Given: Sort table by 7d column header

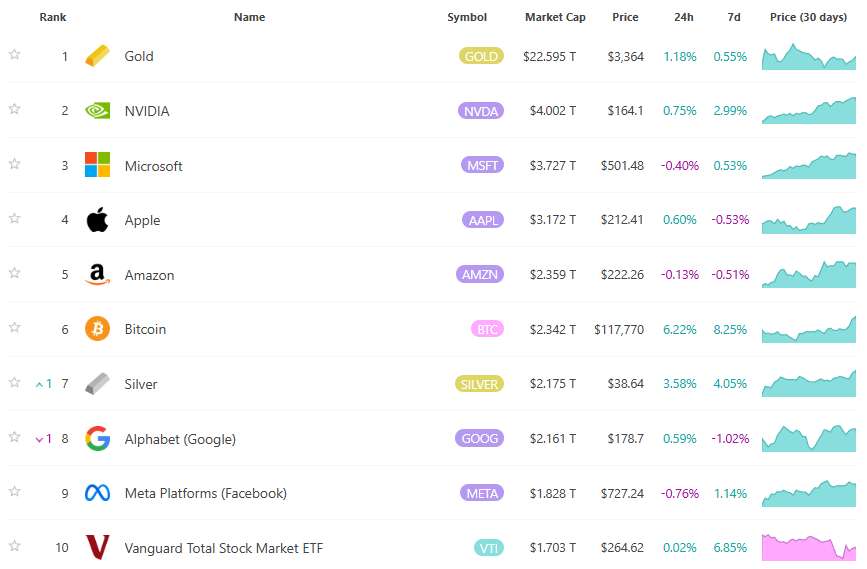Looking at the screenshot, I should [734, 17].
